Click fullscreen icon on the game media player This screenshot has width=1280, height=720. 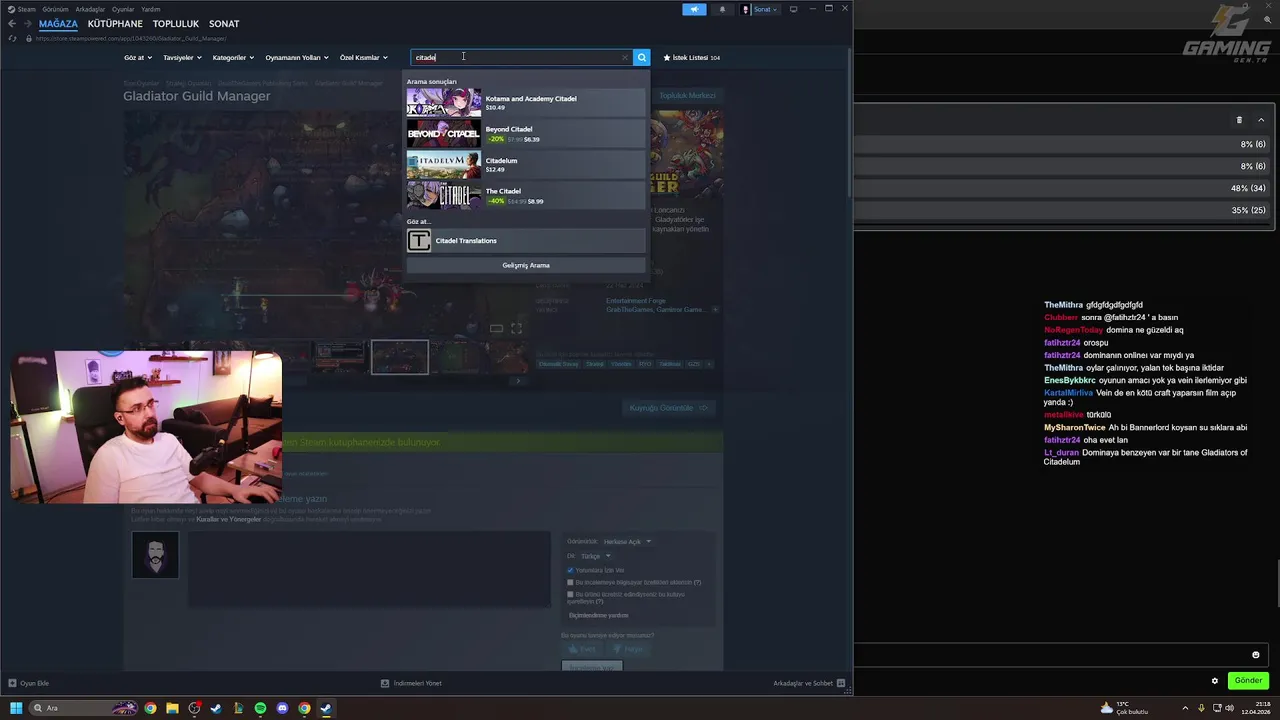[516, 328]
